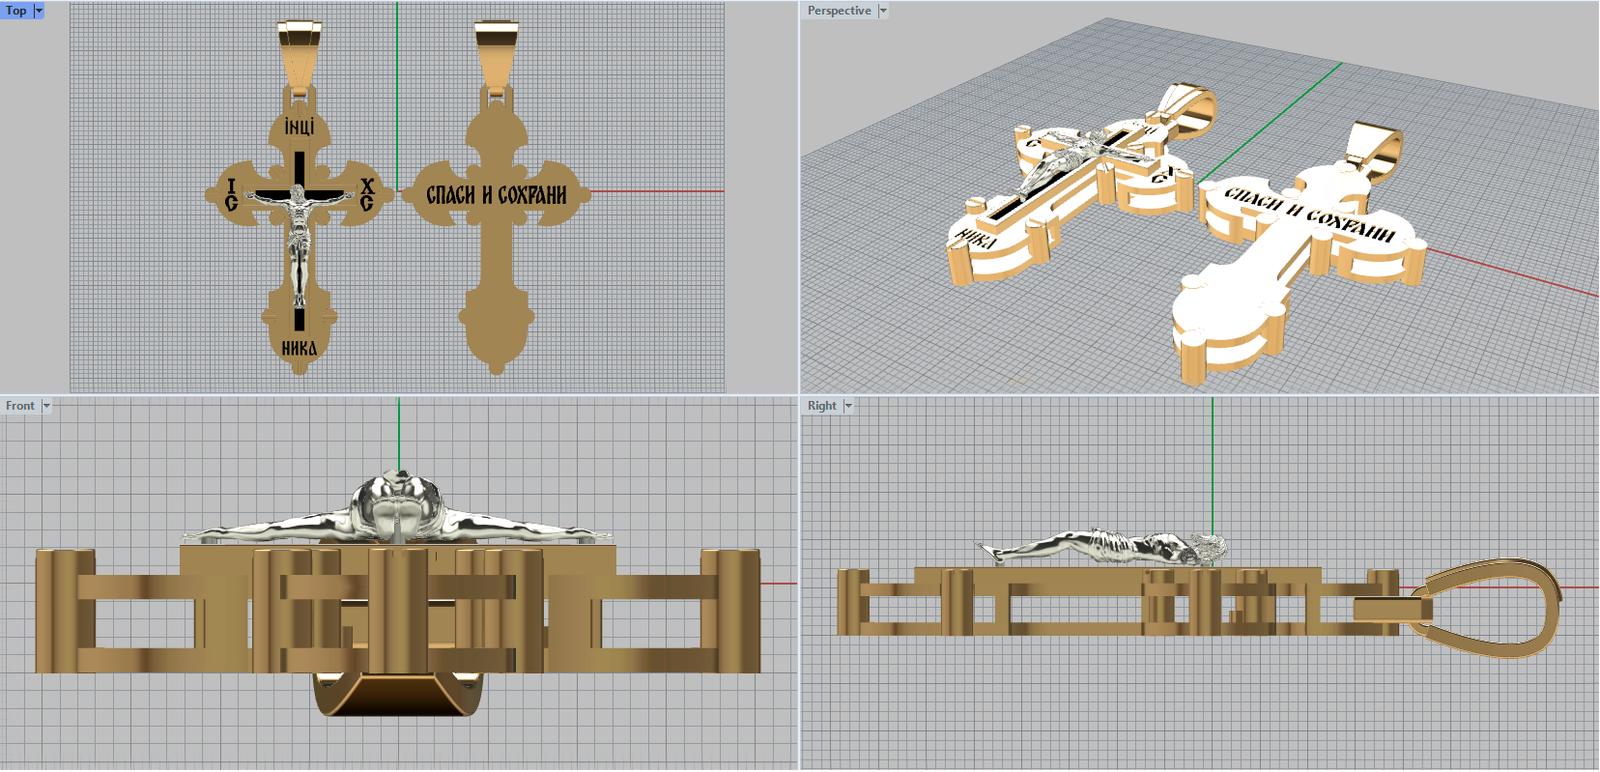Click the XC letters on the right arm
Viewport: 1600px width, 772px height.
click(x=367, y=195)
